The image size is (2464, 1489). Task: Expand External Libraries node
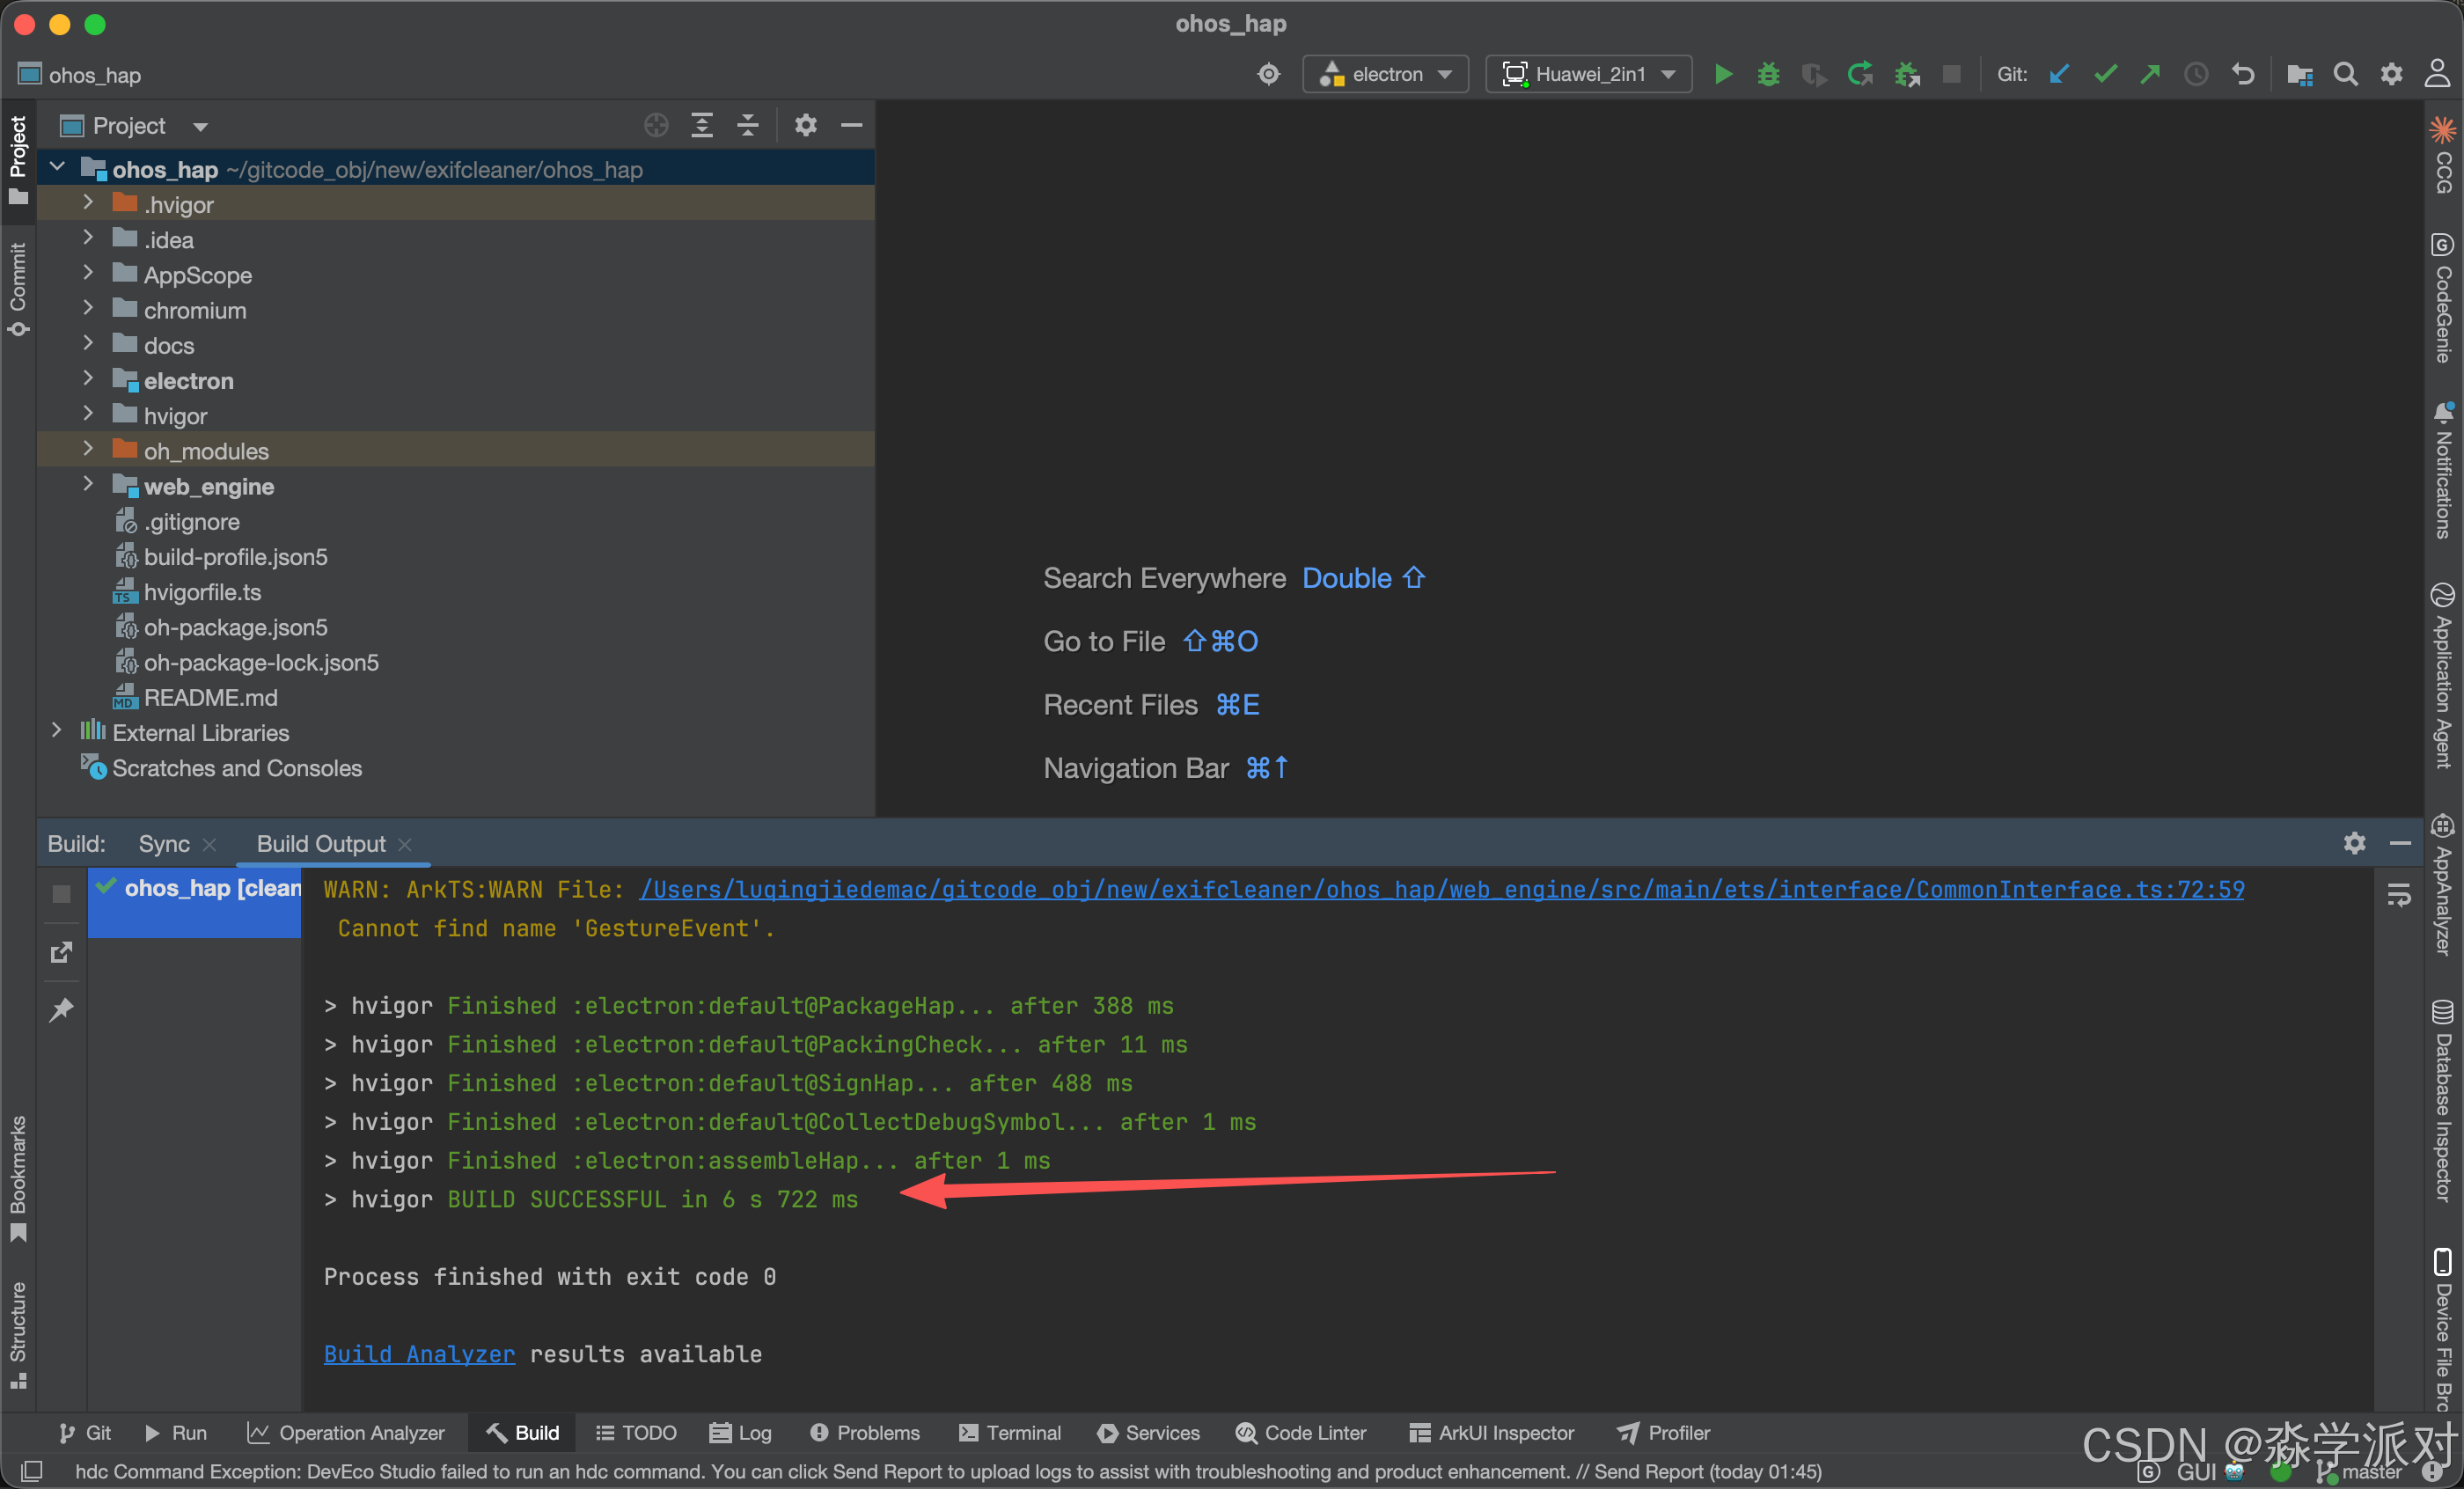[x=57, y=731]
